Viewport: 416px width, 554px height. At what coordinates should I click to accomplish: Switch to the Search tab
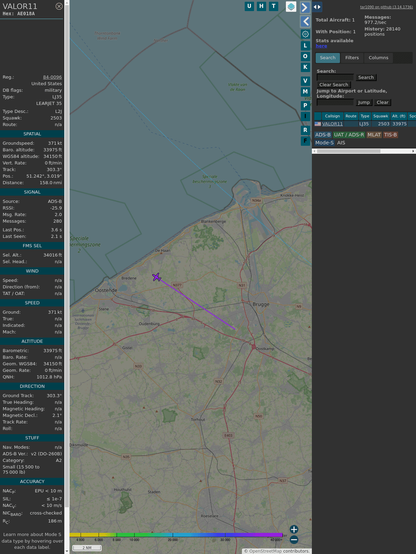click(x=328, y=58)
